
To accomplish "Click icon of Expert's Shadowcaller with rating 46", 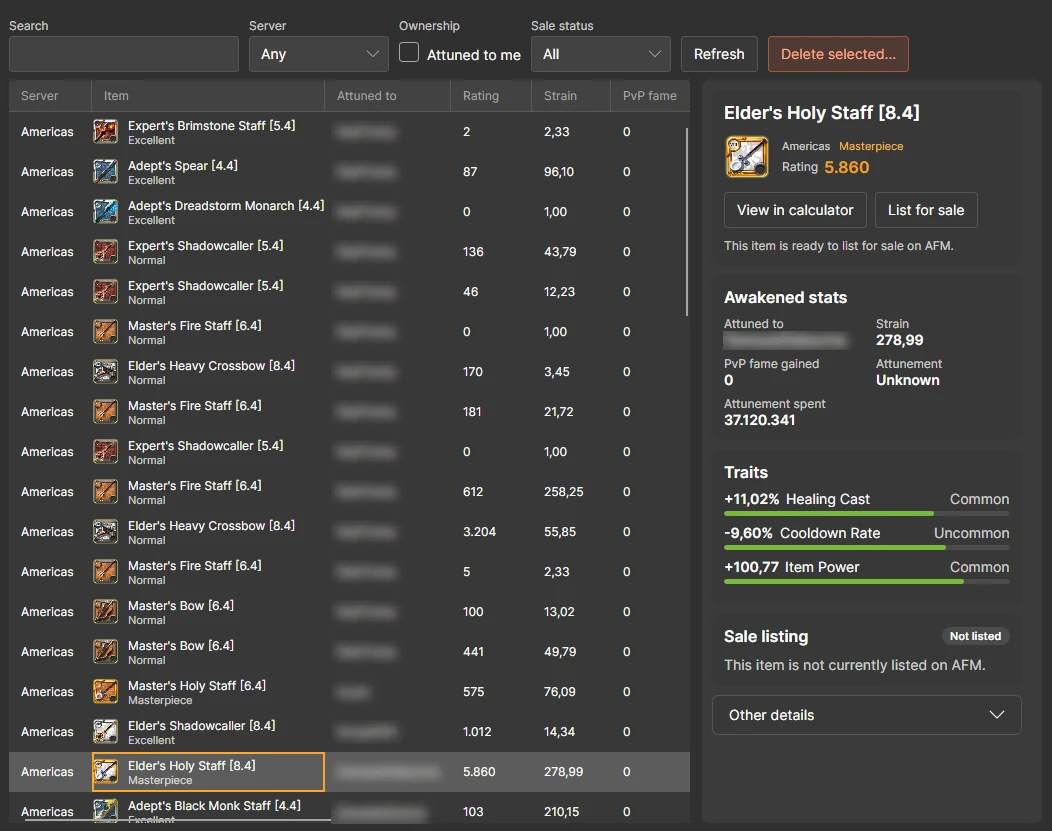I will [105, 292].
